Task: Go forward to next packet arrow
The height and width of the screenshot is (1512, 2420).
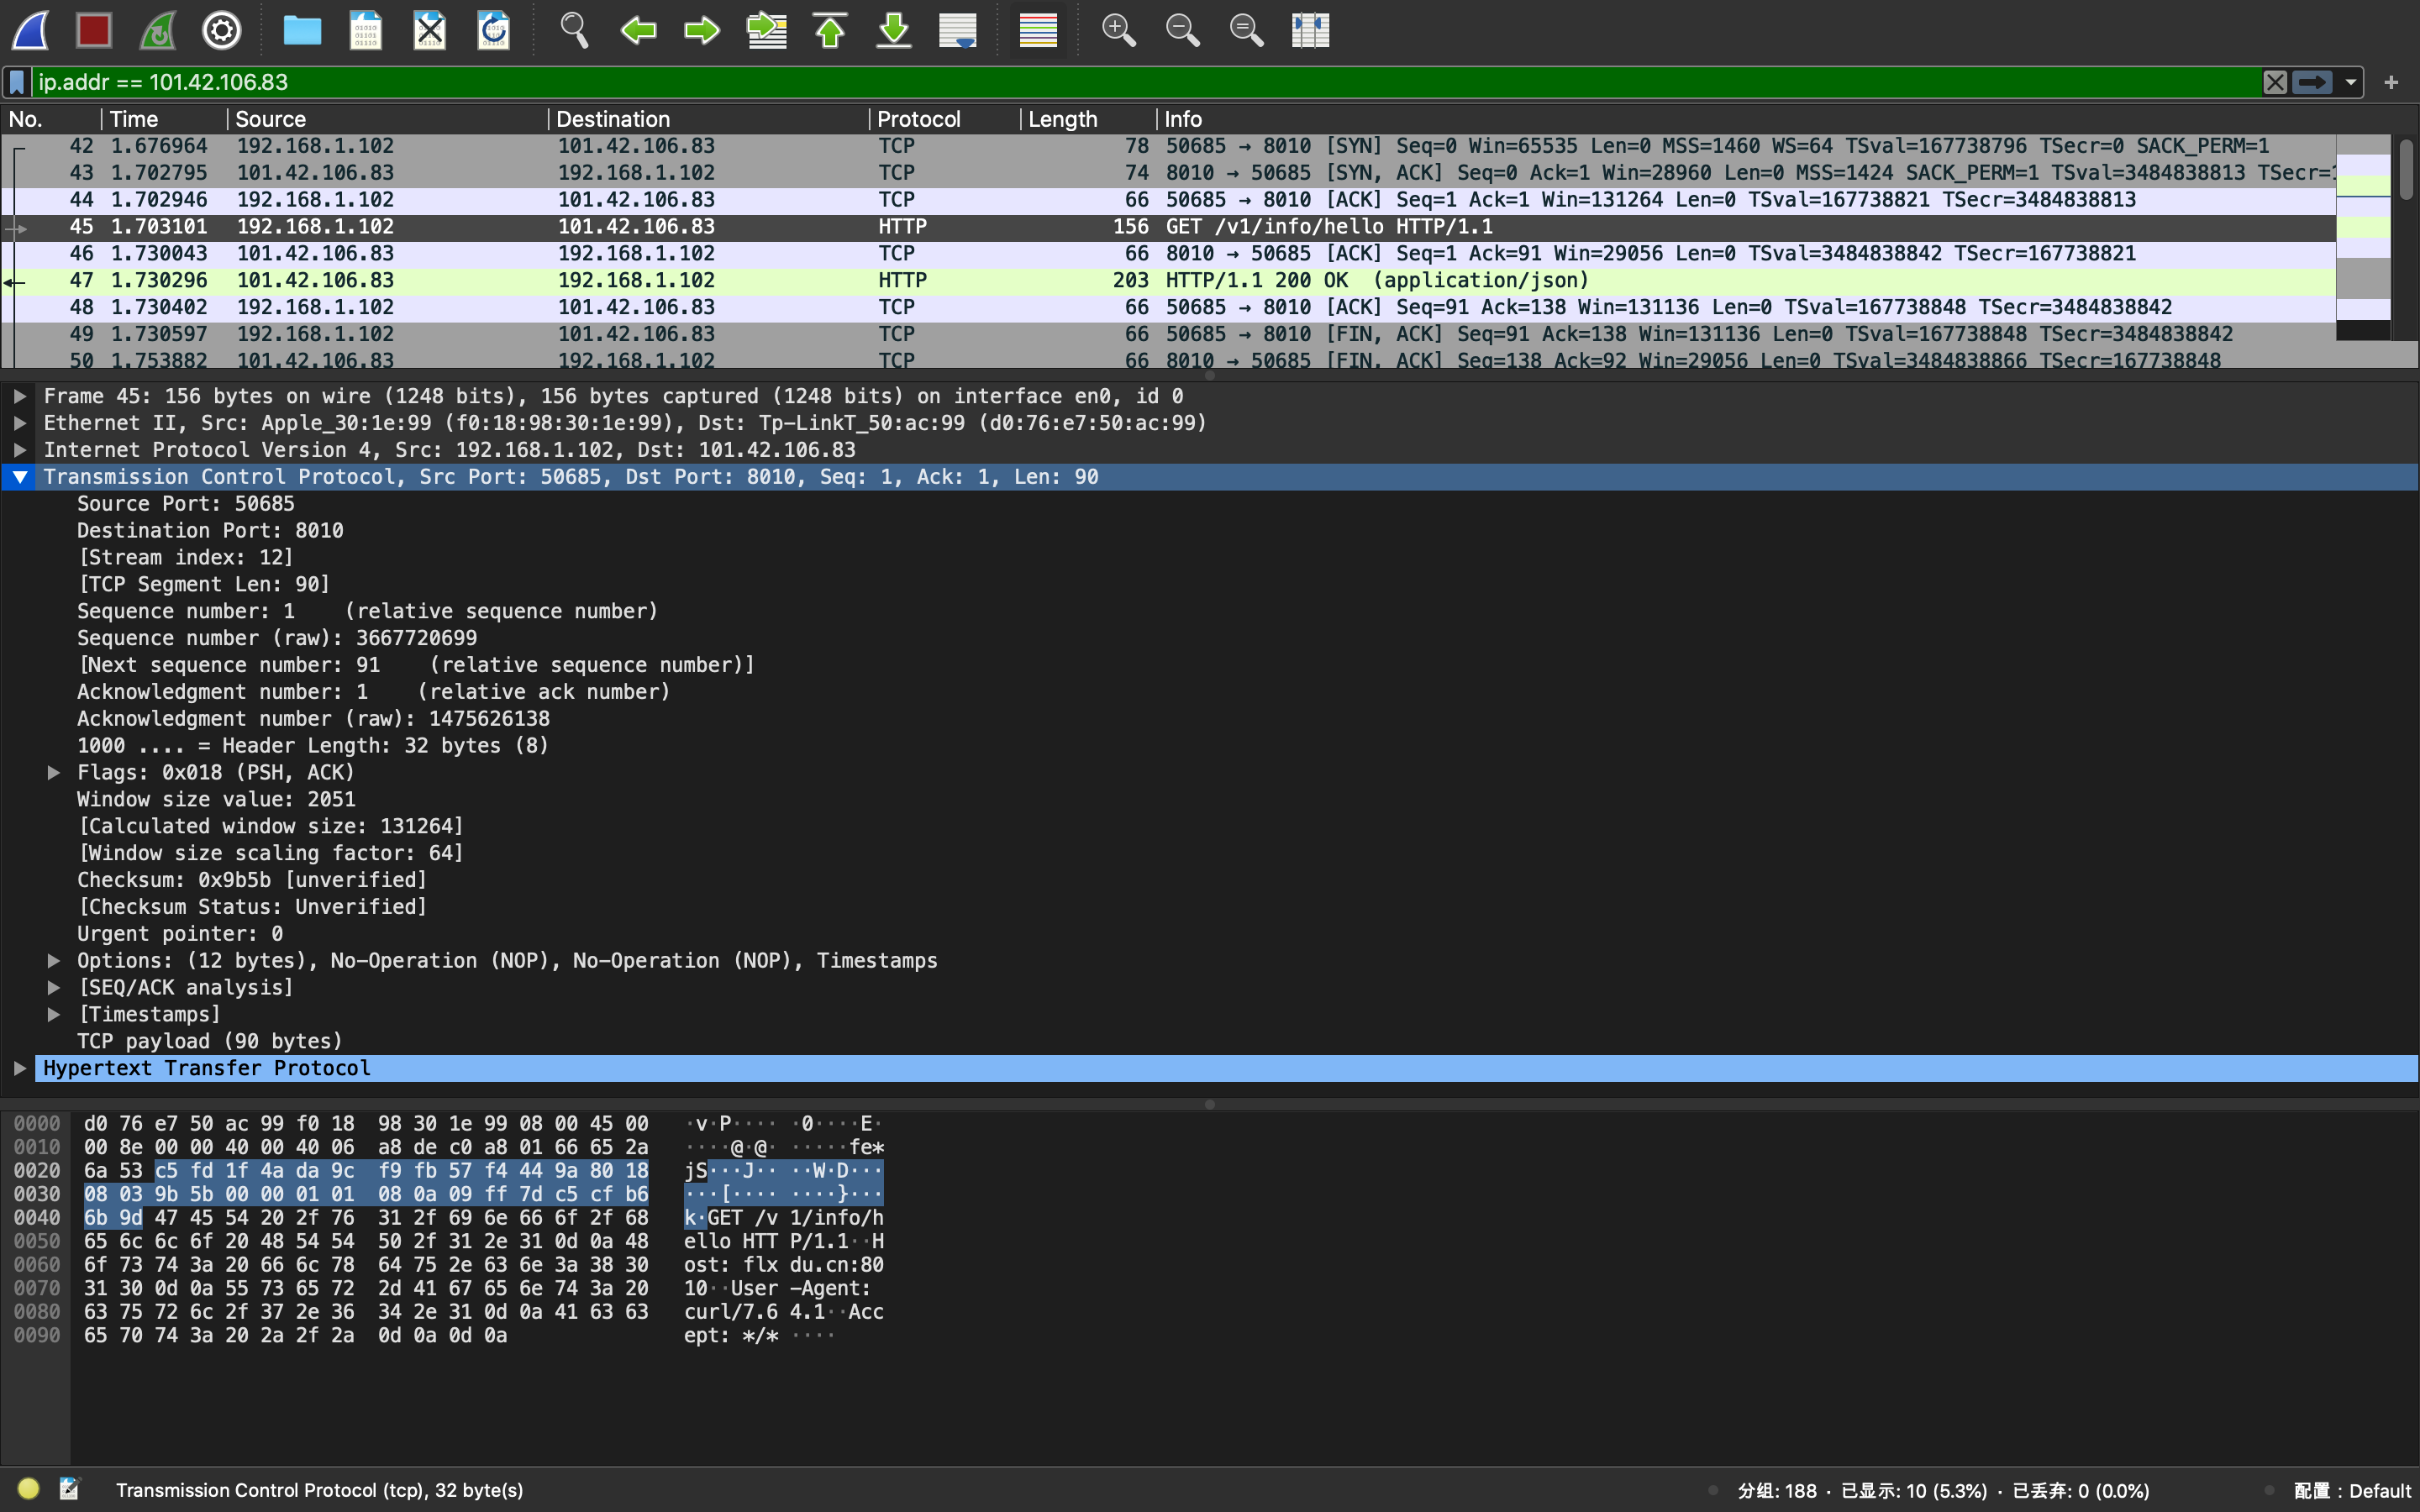Action: point(702,30)
